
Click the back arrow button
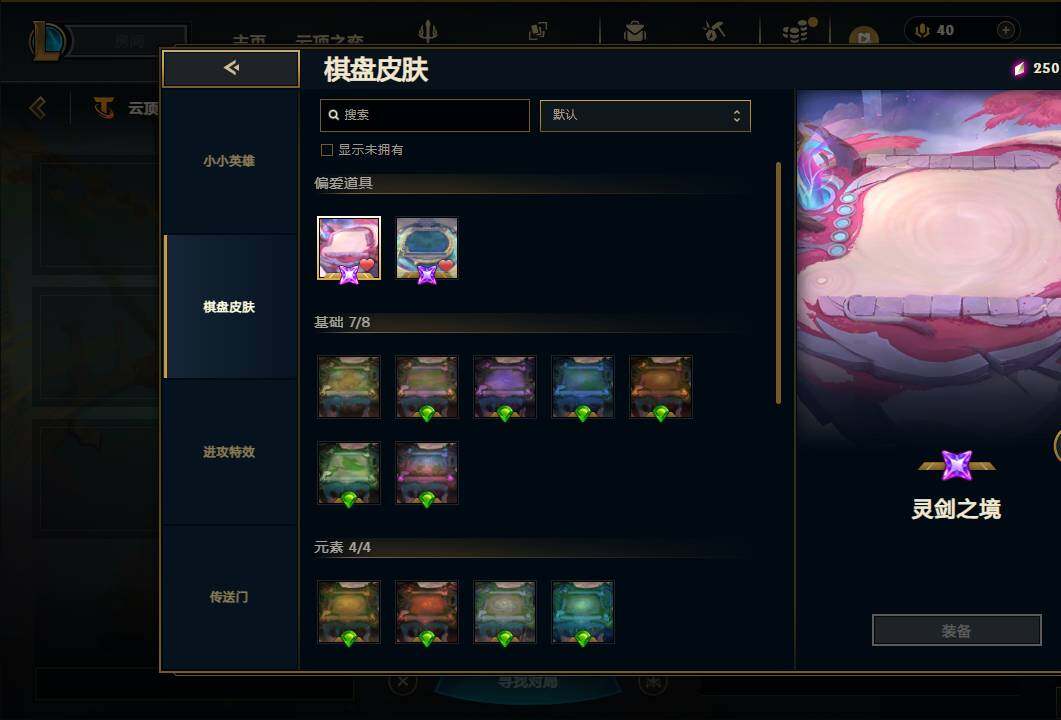[x=231, y=68]
